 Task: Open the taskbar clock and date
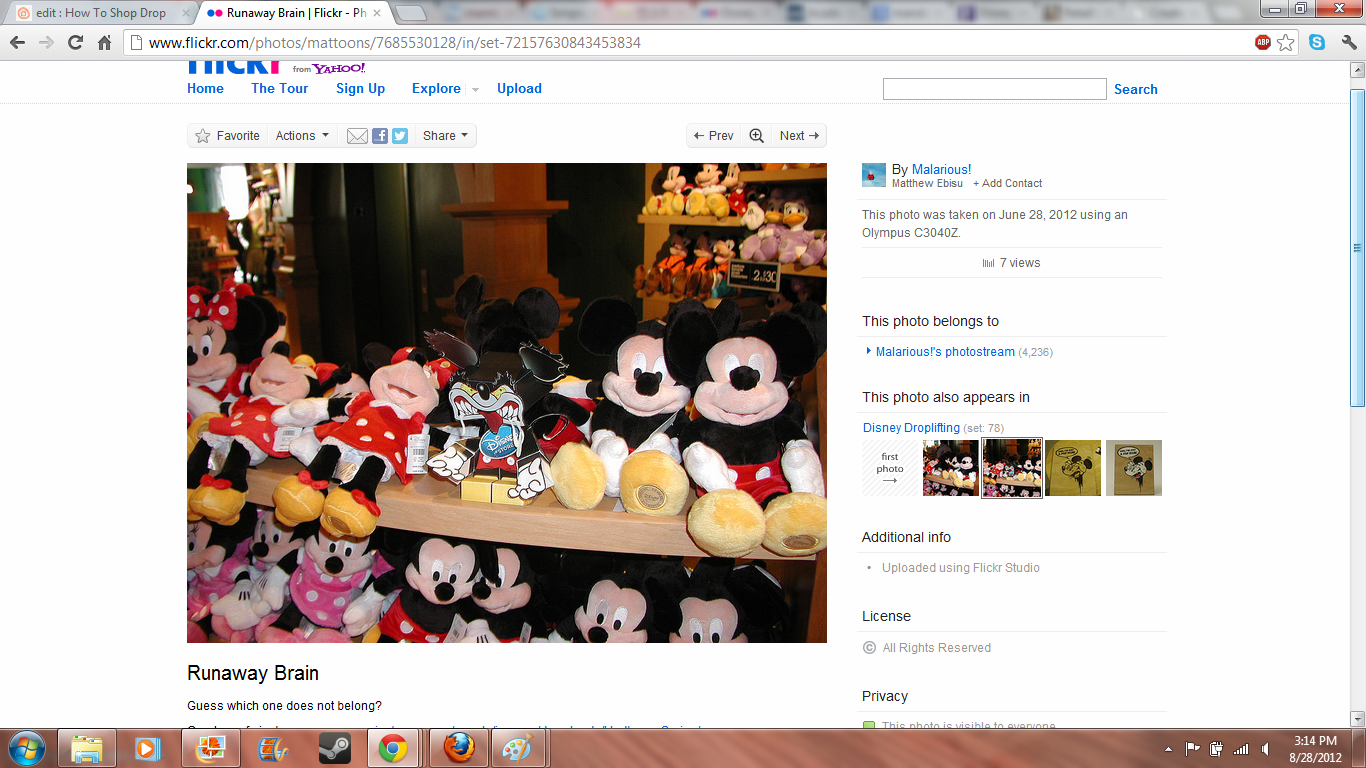[x=1315, y=749]
